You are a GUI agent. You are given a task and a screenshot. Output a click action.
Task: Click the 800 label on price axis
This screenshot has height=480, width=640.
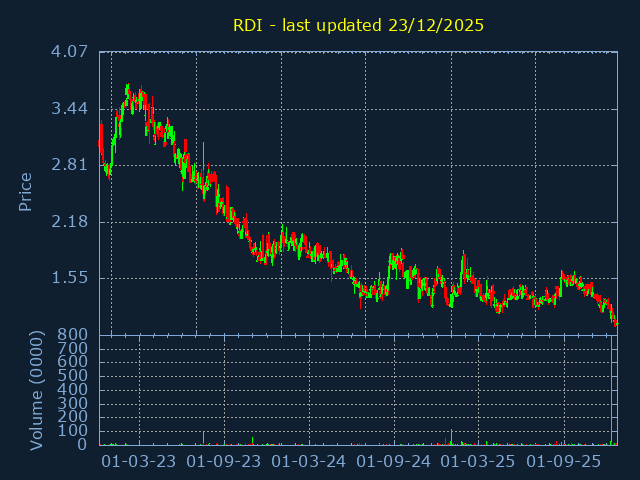[x=73, y=334]
